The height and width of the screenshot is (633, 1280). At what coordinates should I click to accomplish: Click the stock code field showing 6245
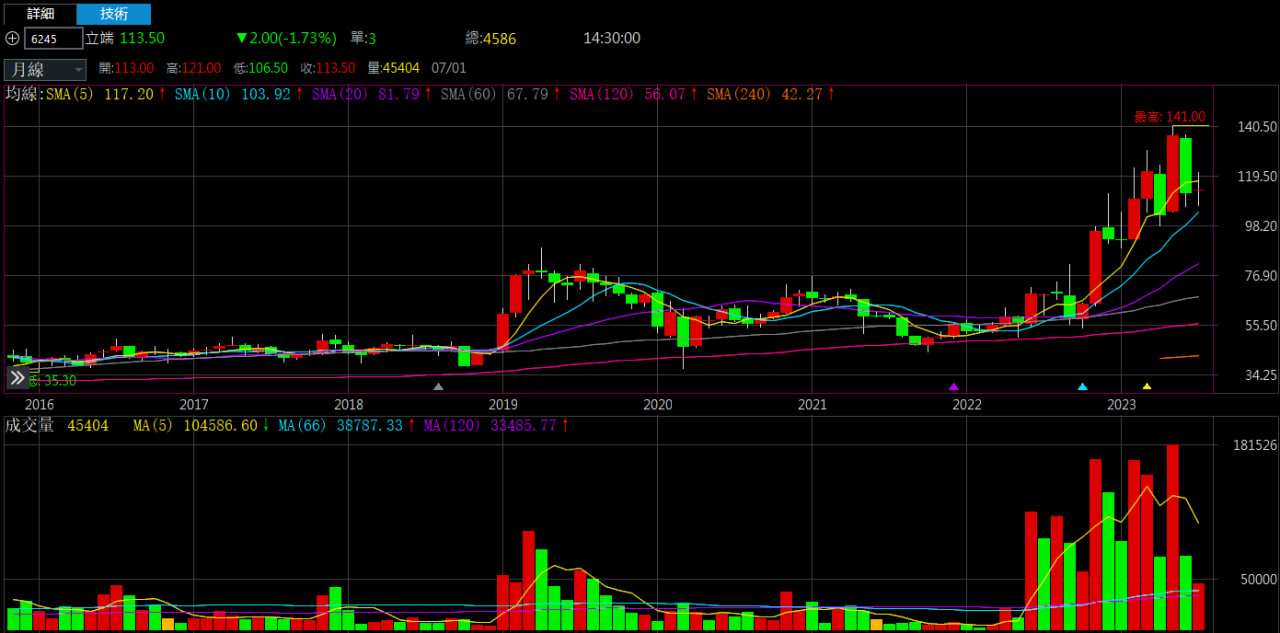[53, 39]
